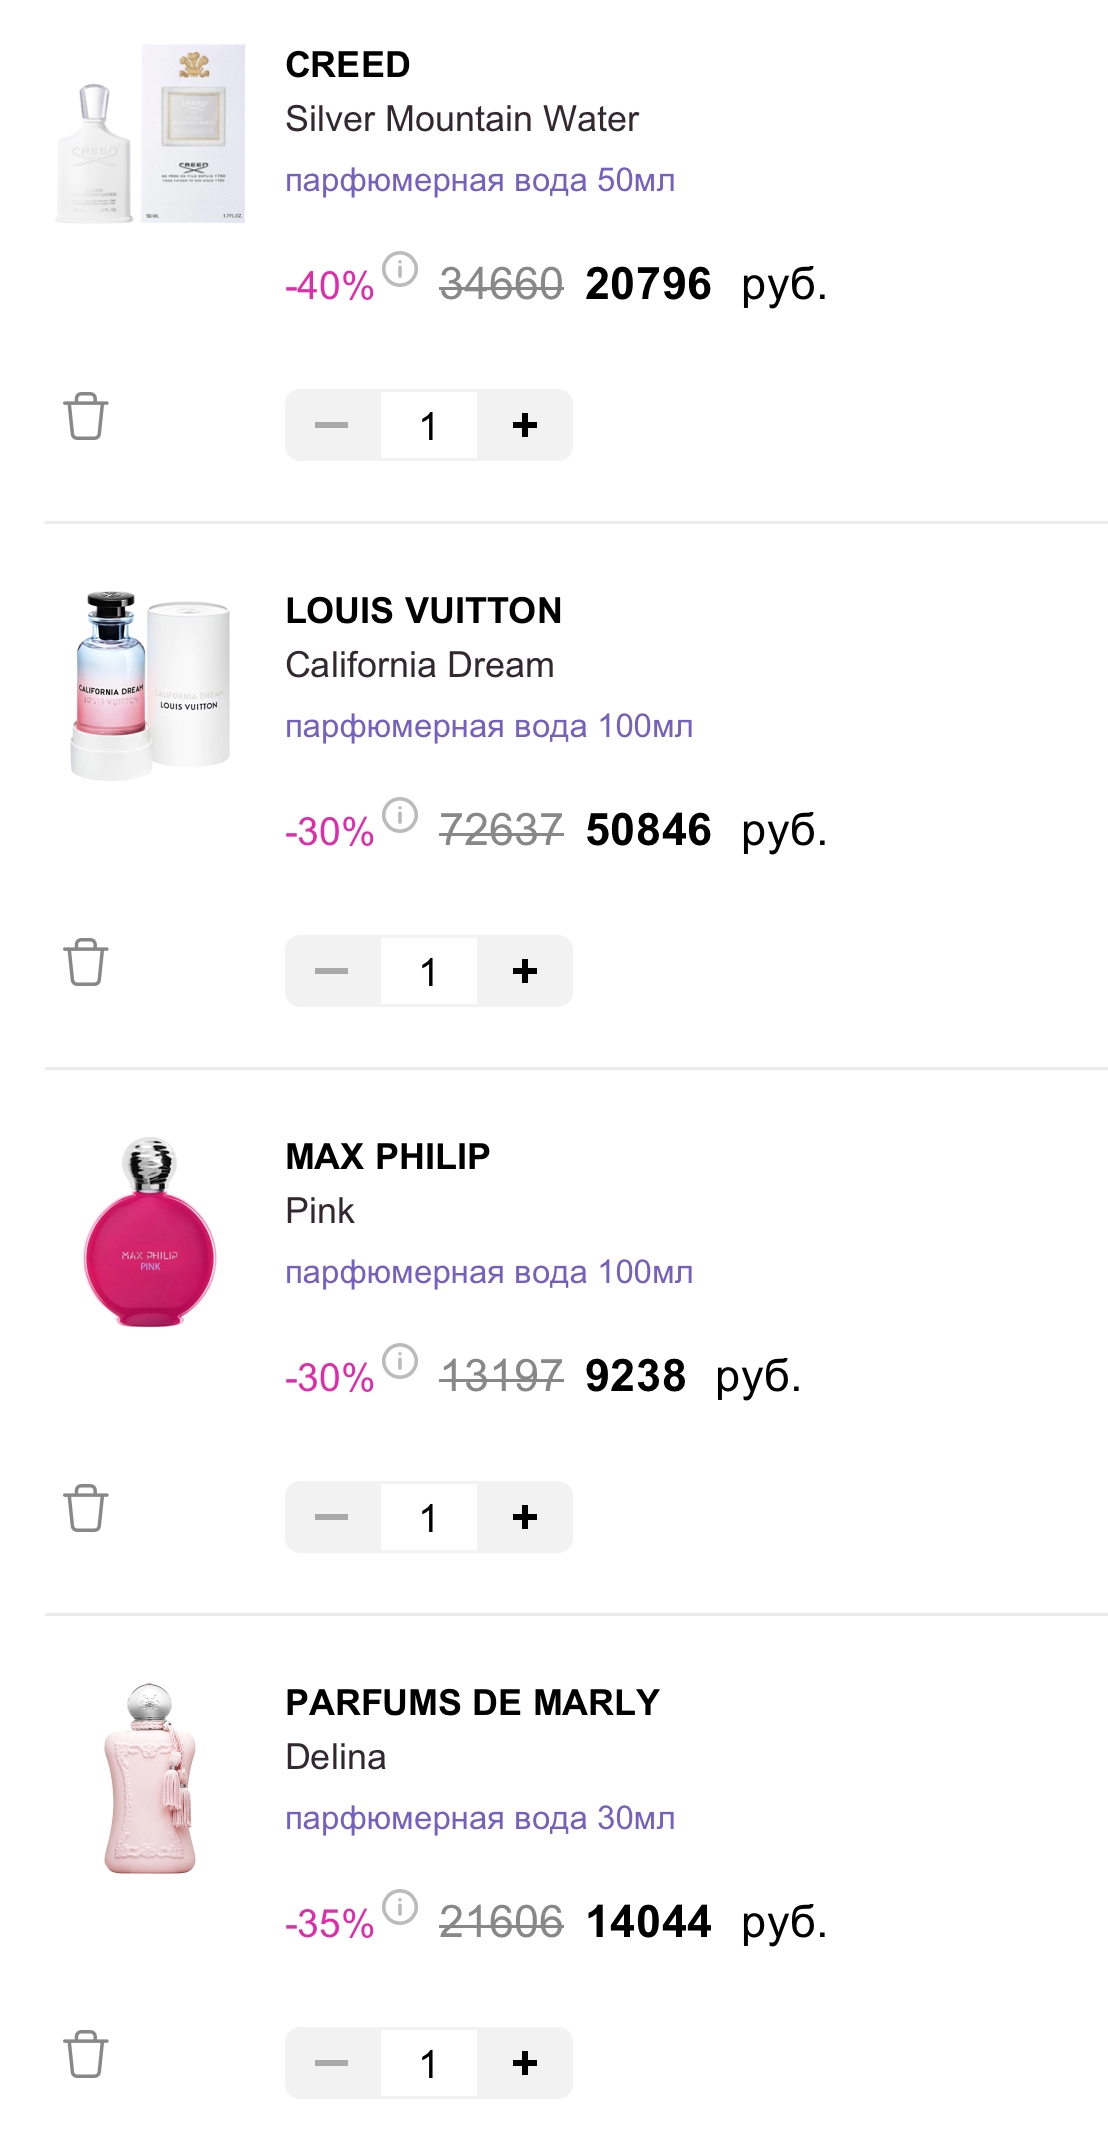
Task: Open info icon next to Delina -35%
Action: pyautogui.click(x=400, y=1907)
